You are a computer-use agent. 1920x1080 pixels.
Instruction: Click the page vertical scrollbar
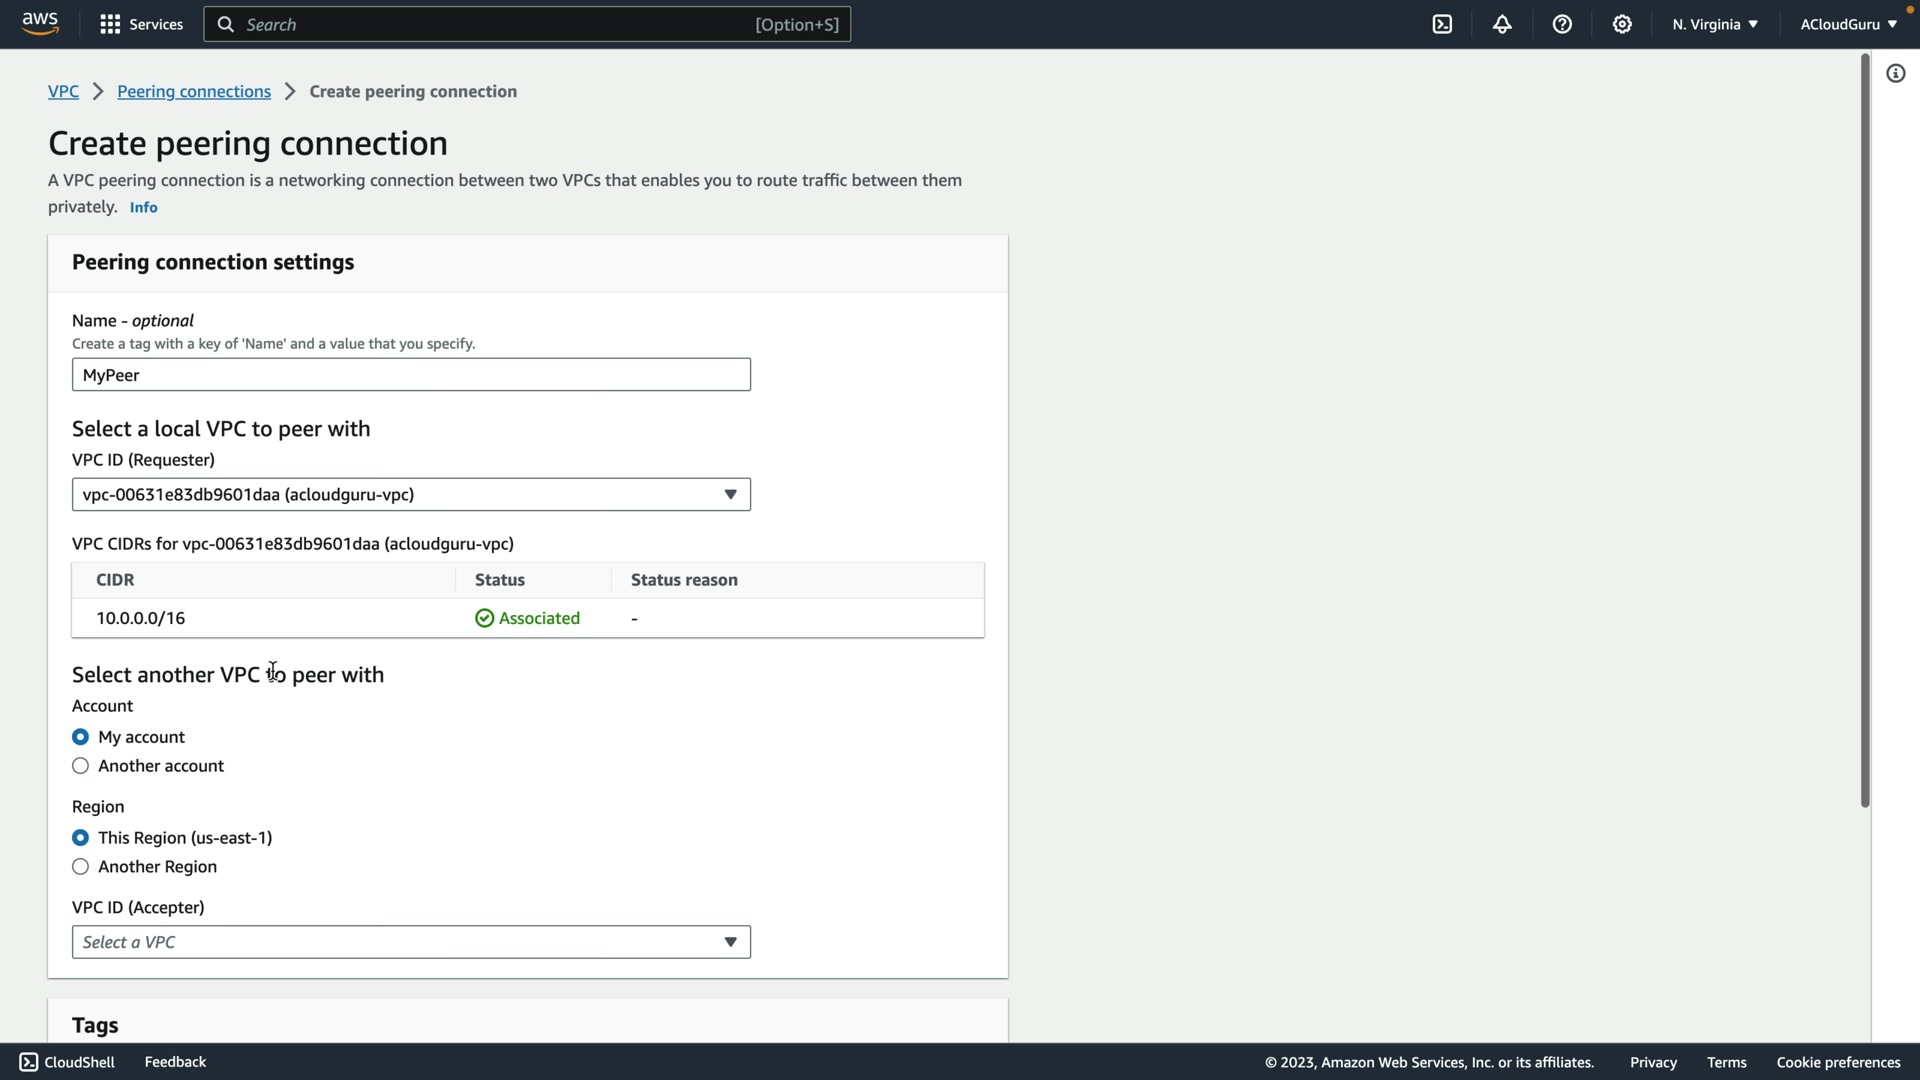(x=1864, y=430)
